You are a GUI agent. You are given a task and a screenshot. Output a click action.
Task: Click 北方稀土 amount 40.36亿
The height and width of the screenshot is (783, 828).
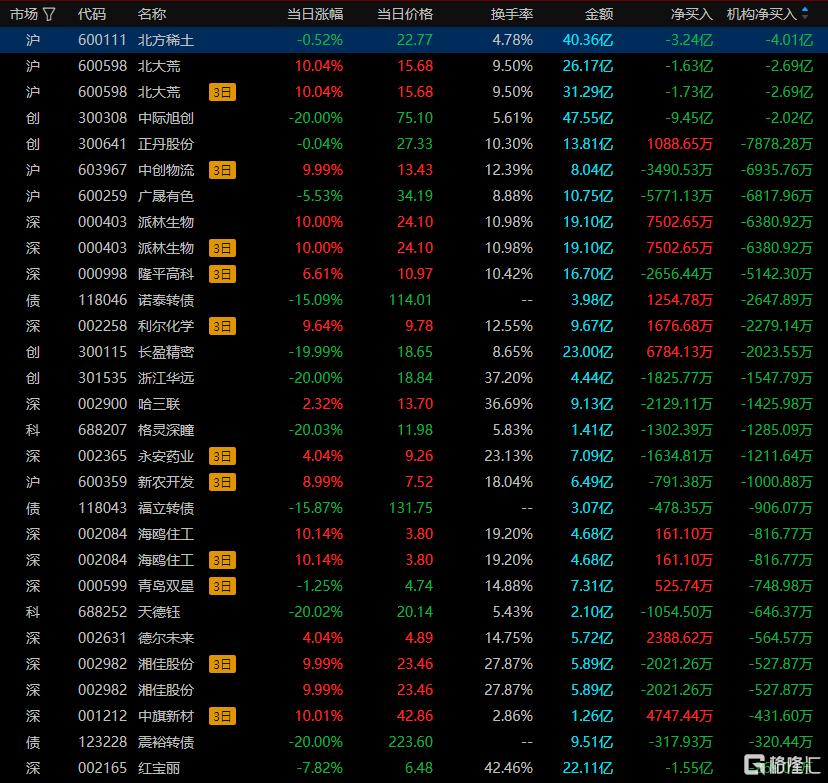pyautogui.click(x=588, y=40)
